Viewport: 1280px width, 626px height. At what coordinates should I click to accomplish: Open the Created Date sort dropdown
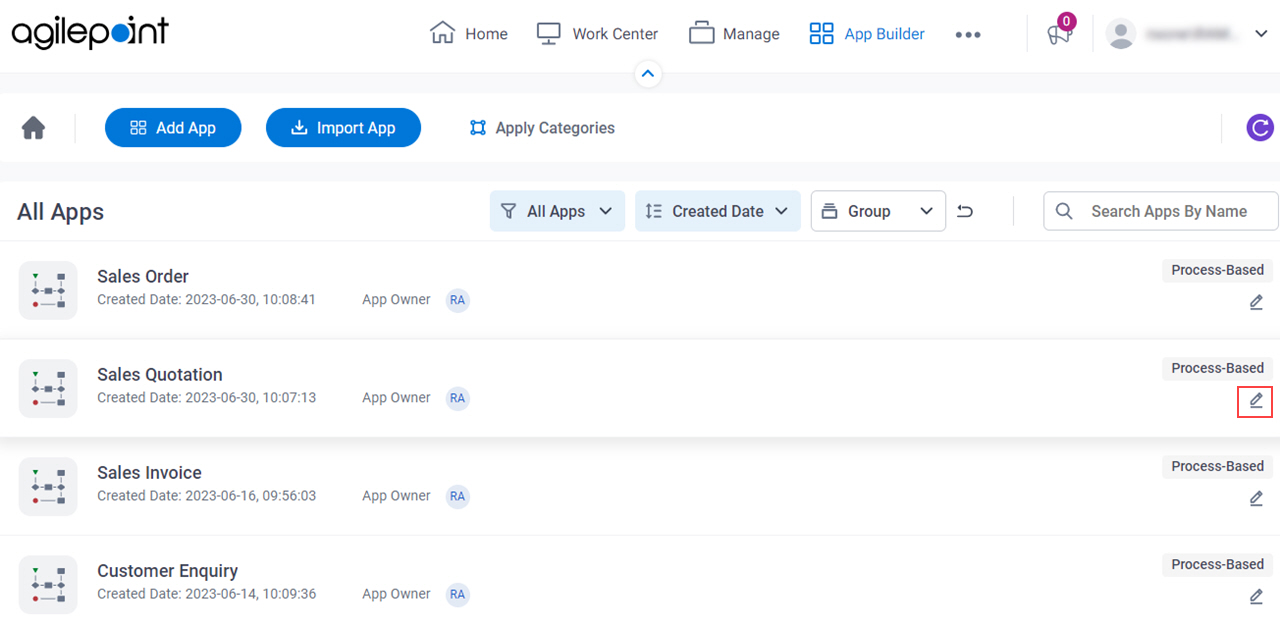[717, 211]
